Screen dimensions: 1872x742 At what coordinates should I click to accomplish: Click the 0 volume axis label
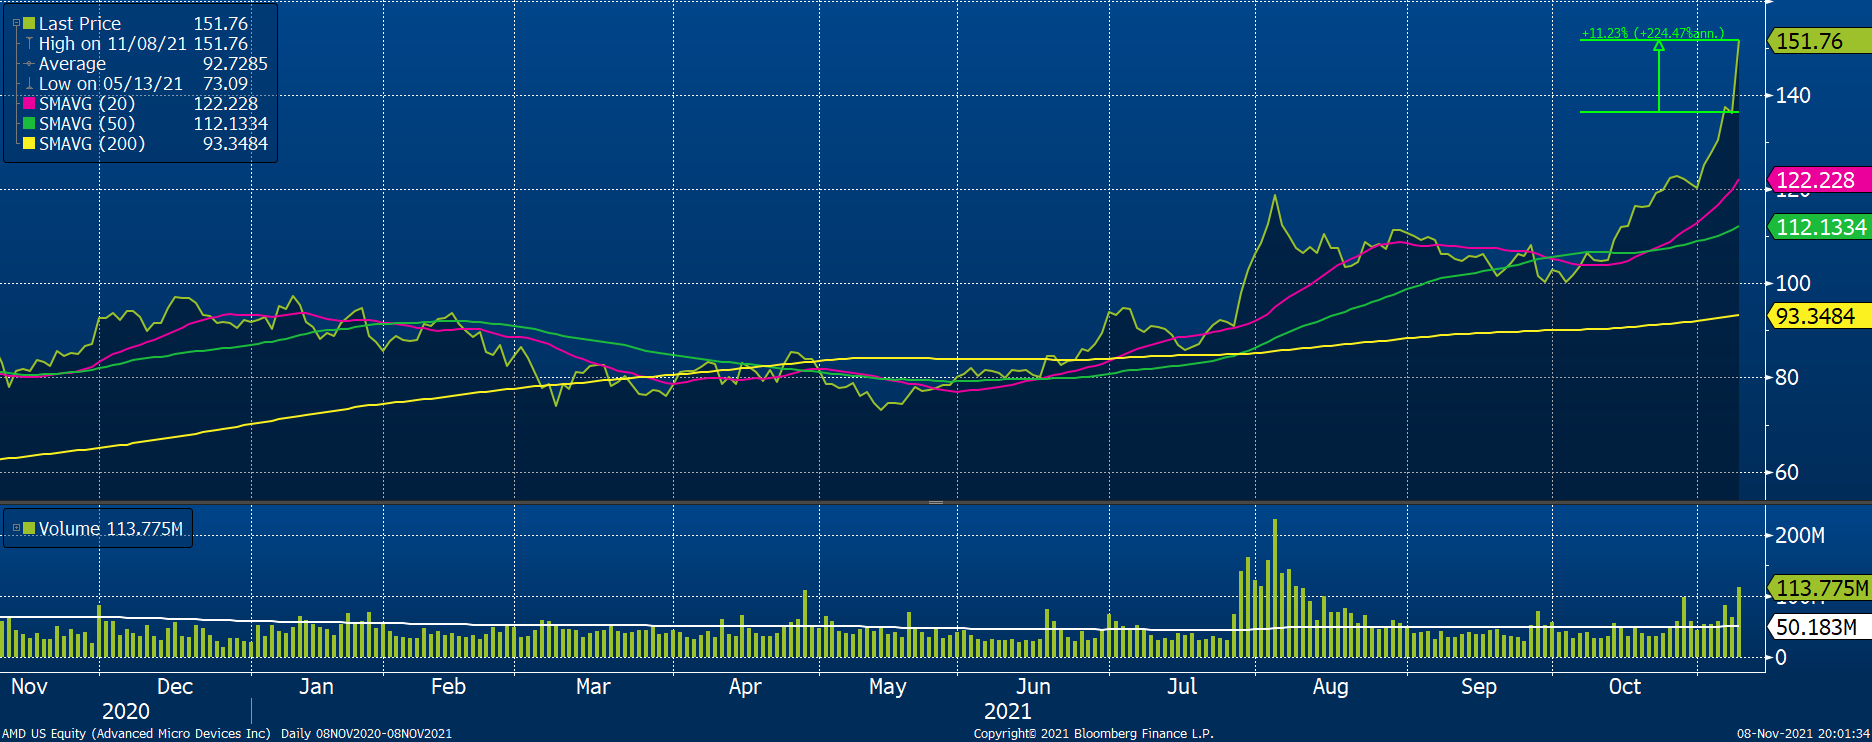point(1781,657)
